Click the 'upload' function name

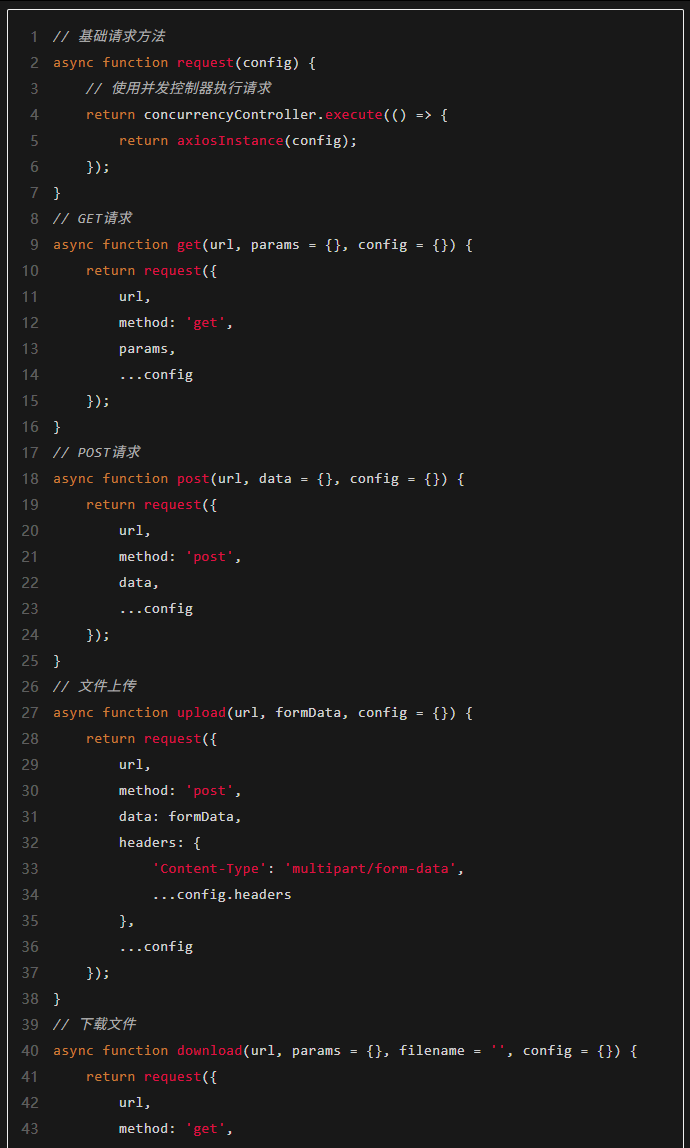coord(201,712)
